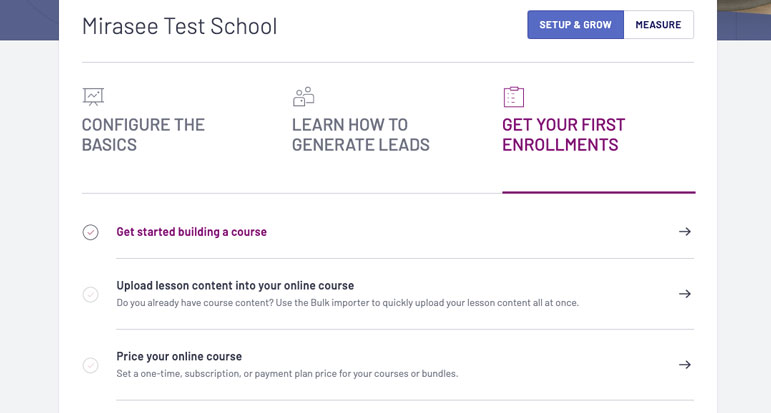Click the payment plan price description text
Image resolution: width=771 pixels, height=413 pixels.
point(287,374)
